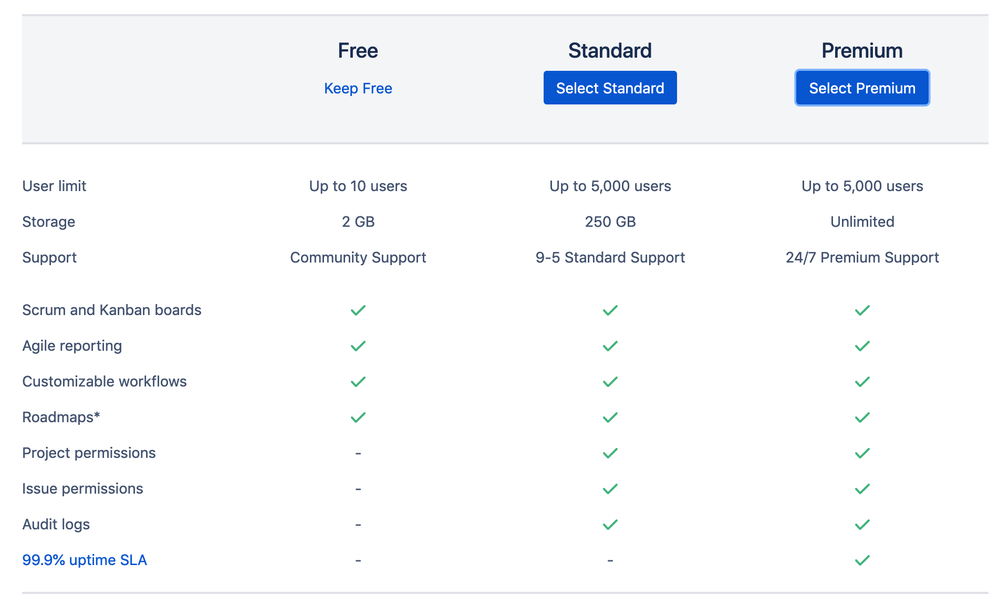Click Standard plan Audit logs checkmark
The height and width of the screenshot is (607, 999).
pyautogui.click(x=610, y=524)
